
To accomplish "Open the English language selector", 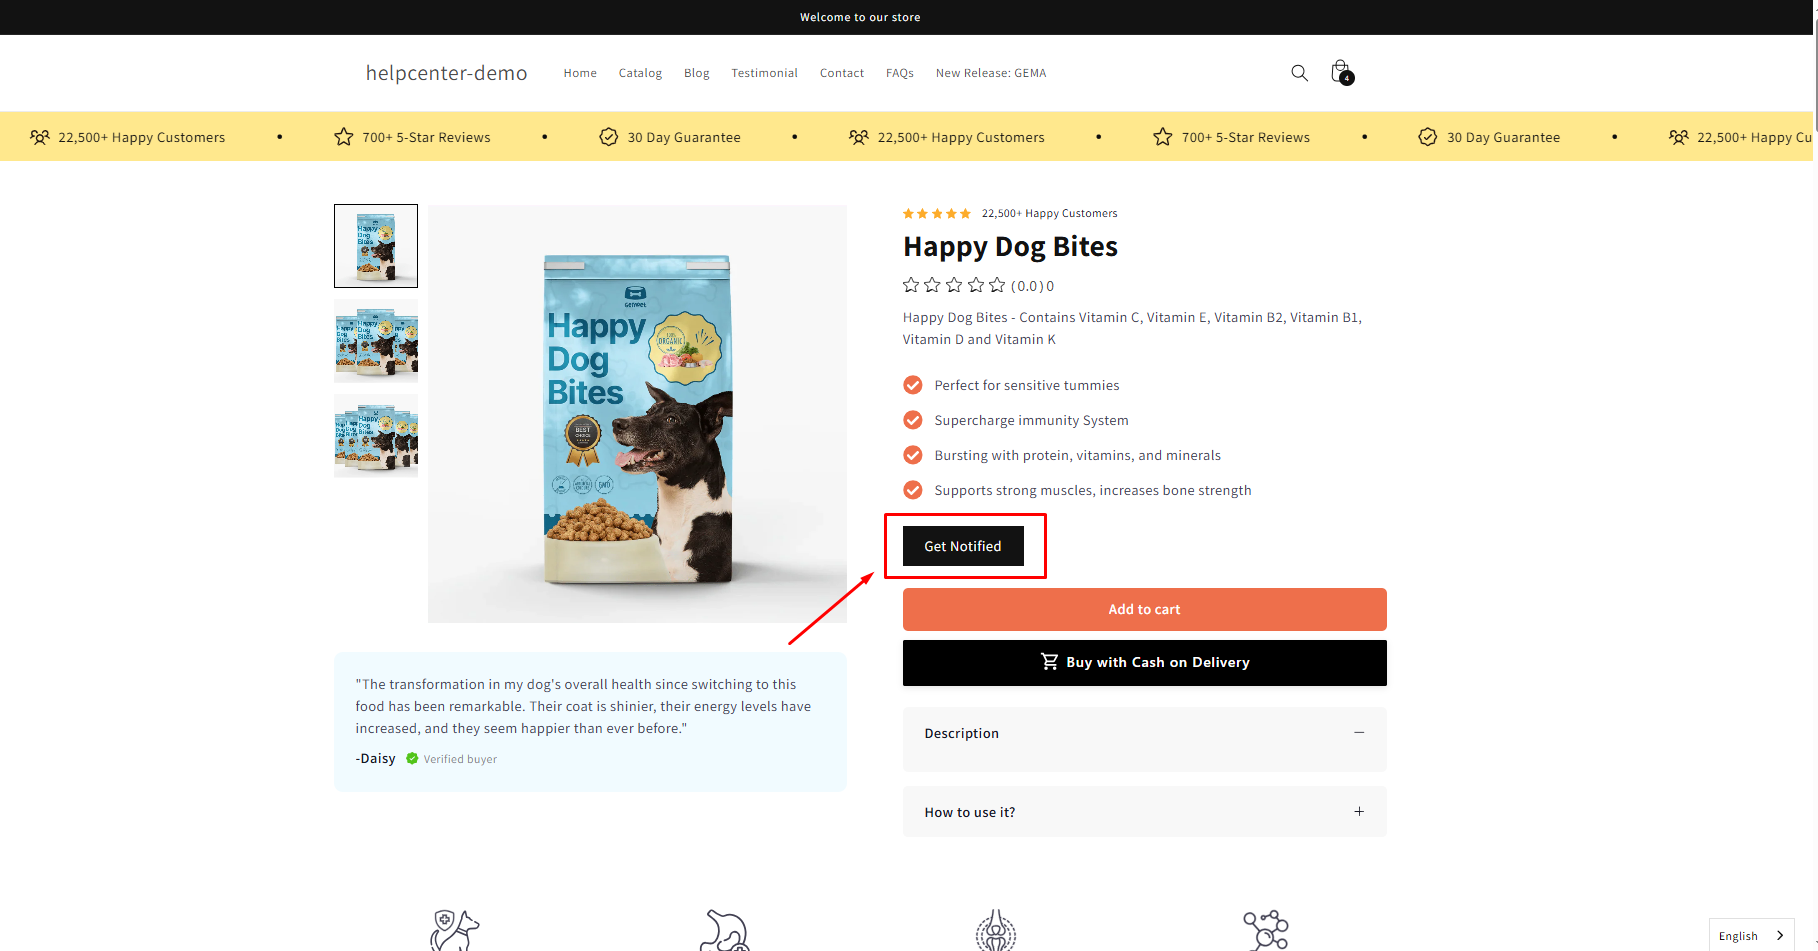I will click(x=1751, y=935).
